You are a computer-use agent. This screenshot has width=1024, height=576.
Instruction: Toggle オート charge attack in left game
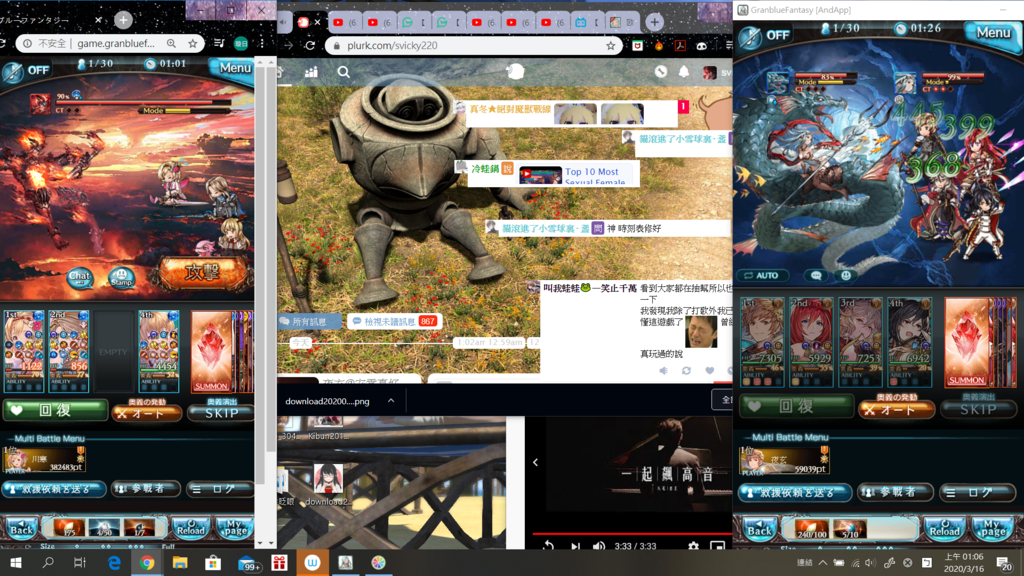(146, 412)
